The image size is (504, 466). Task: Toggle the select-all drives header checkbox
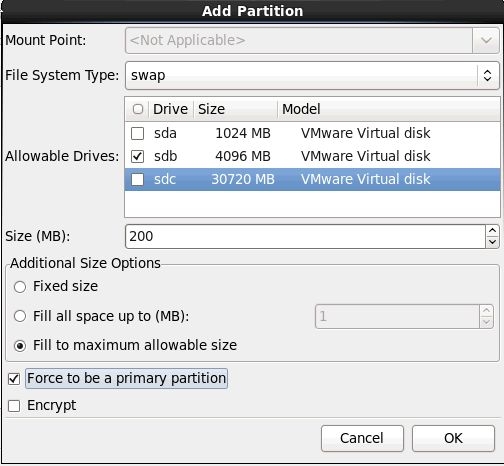pos(138,109)
